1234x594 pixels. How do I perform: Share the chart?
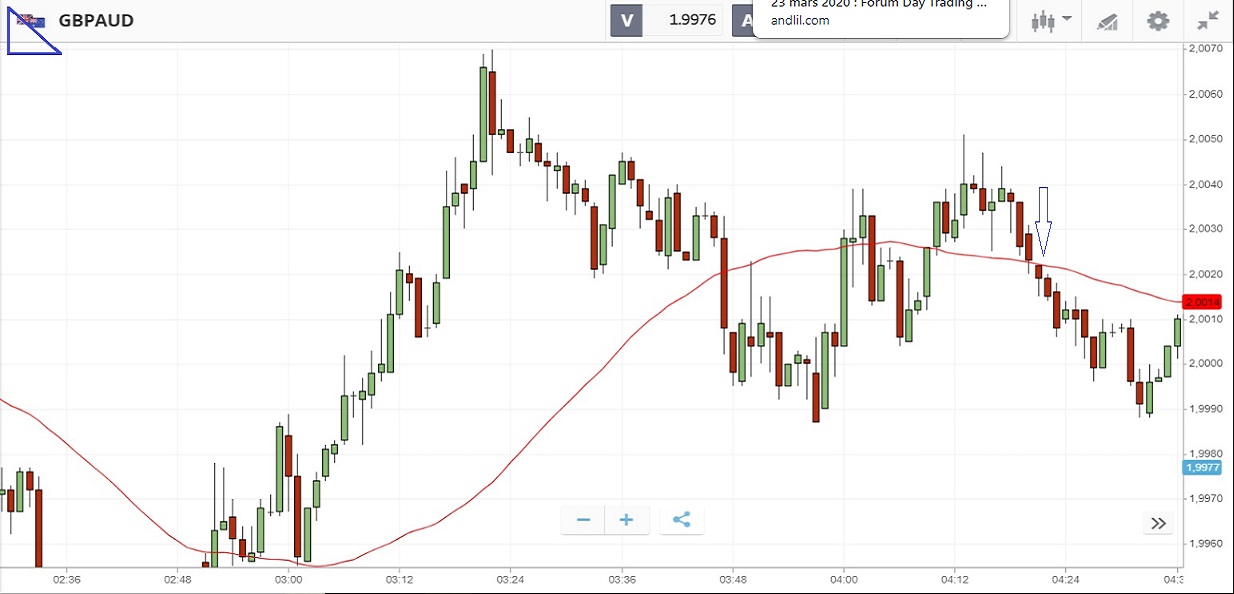point(682,520)
